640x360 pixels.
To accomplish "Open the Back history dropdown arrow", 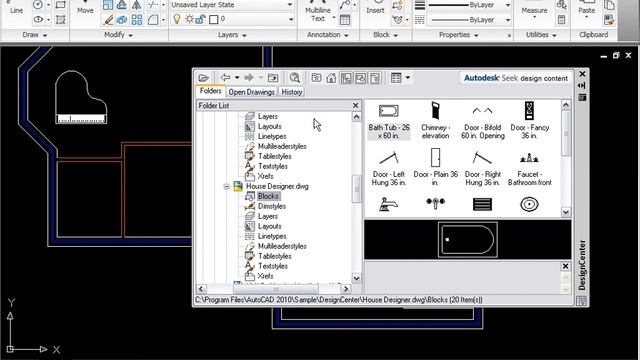I will click(237, 78).
